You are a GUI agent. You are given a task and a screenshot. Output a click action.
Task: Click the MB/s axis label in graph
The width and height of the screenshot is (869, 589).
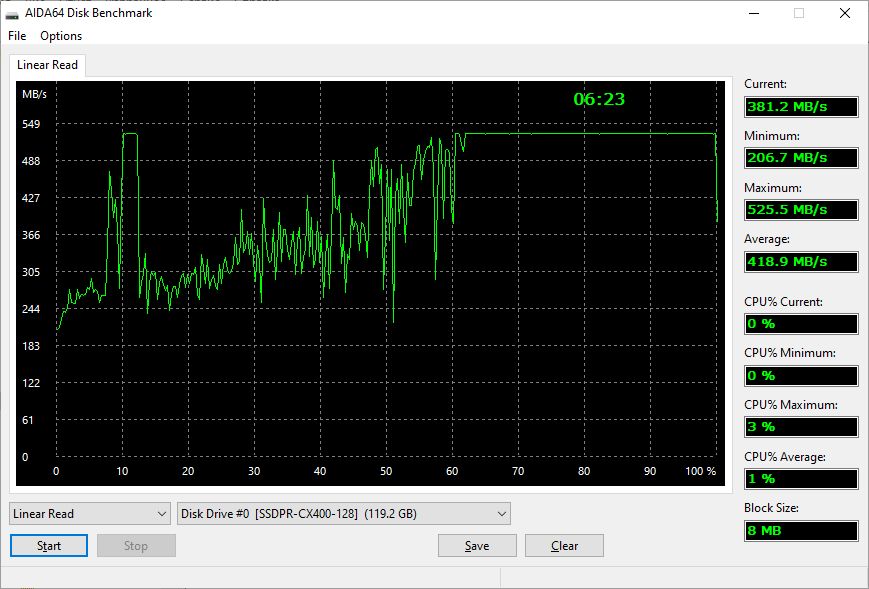tap(34, 94)
